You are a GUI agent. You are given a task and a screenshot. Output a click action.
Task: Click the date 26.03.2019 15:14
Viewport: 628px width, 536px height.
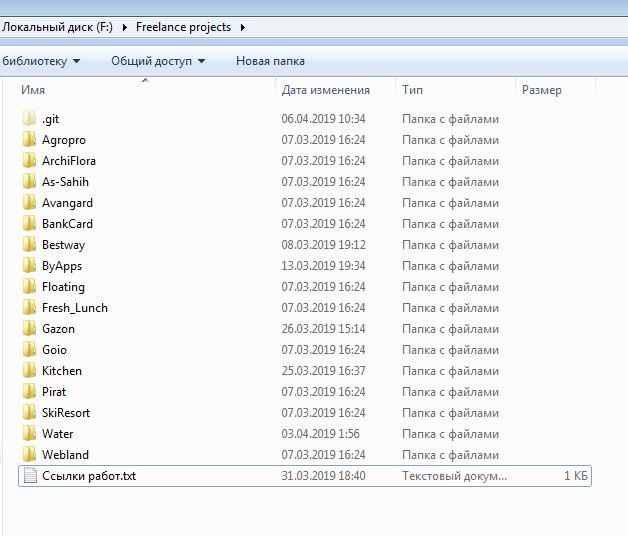pyautogui.click(x=324, y=328)
